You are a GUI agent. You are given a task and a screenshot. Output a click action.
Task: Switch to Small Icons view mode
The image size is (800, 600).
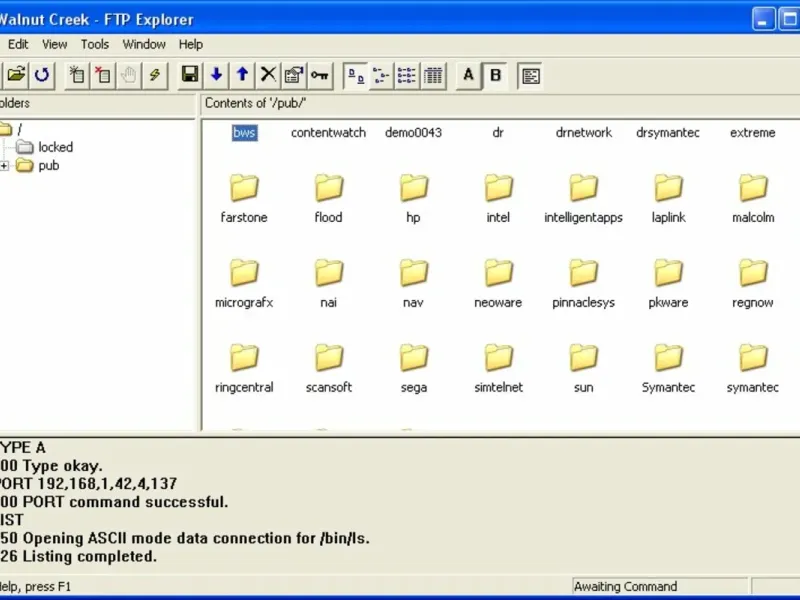pyautogui.click(x=381, y=76)
